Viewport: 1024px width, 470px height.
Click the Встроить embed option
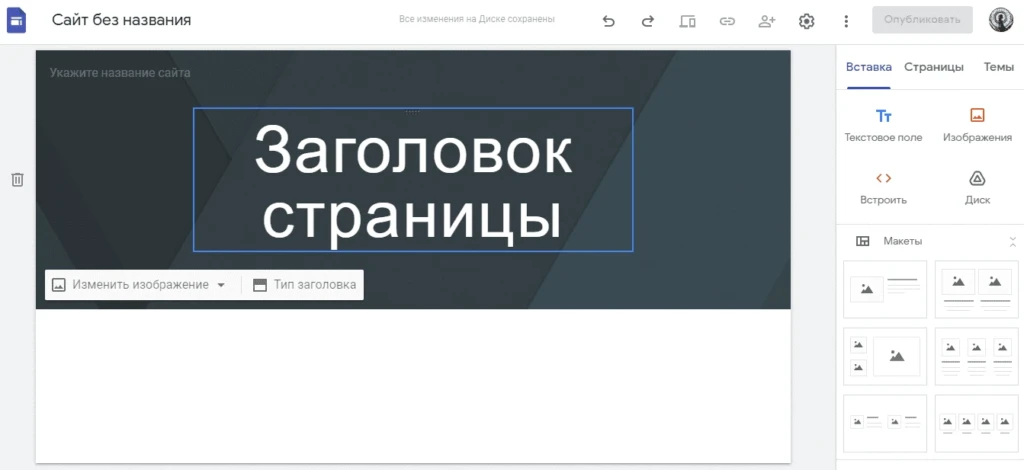(x=884, y=188)
